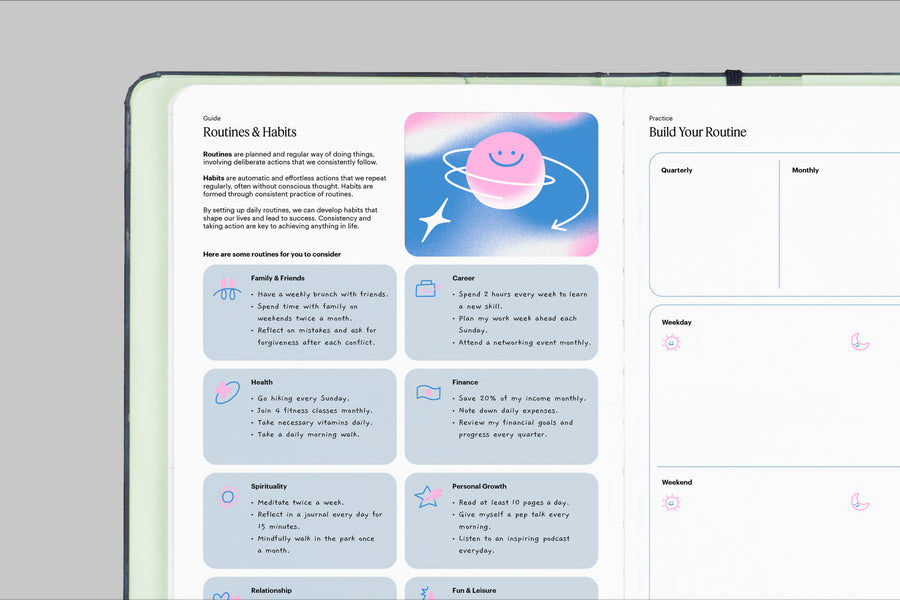
Task: Click the "Meditate twice a week" line
Action: 301,503
